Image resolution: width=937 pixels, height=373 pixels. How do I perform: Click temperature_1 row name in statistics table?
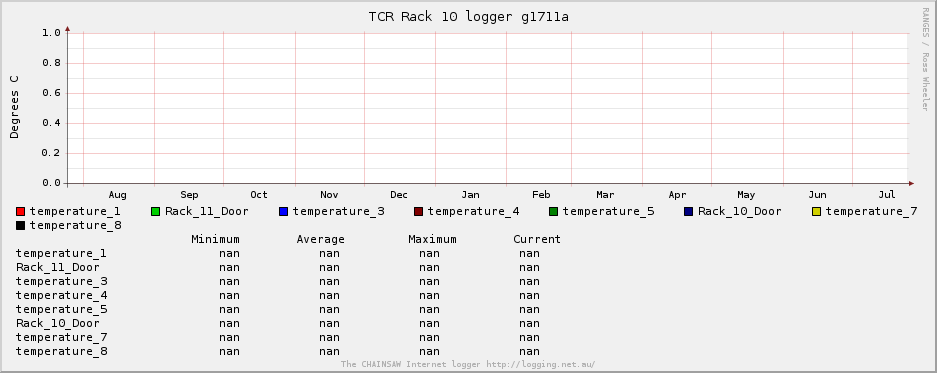point(62,253)
